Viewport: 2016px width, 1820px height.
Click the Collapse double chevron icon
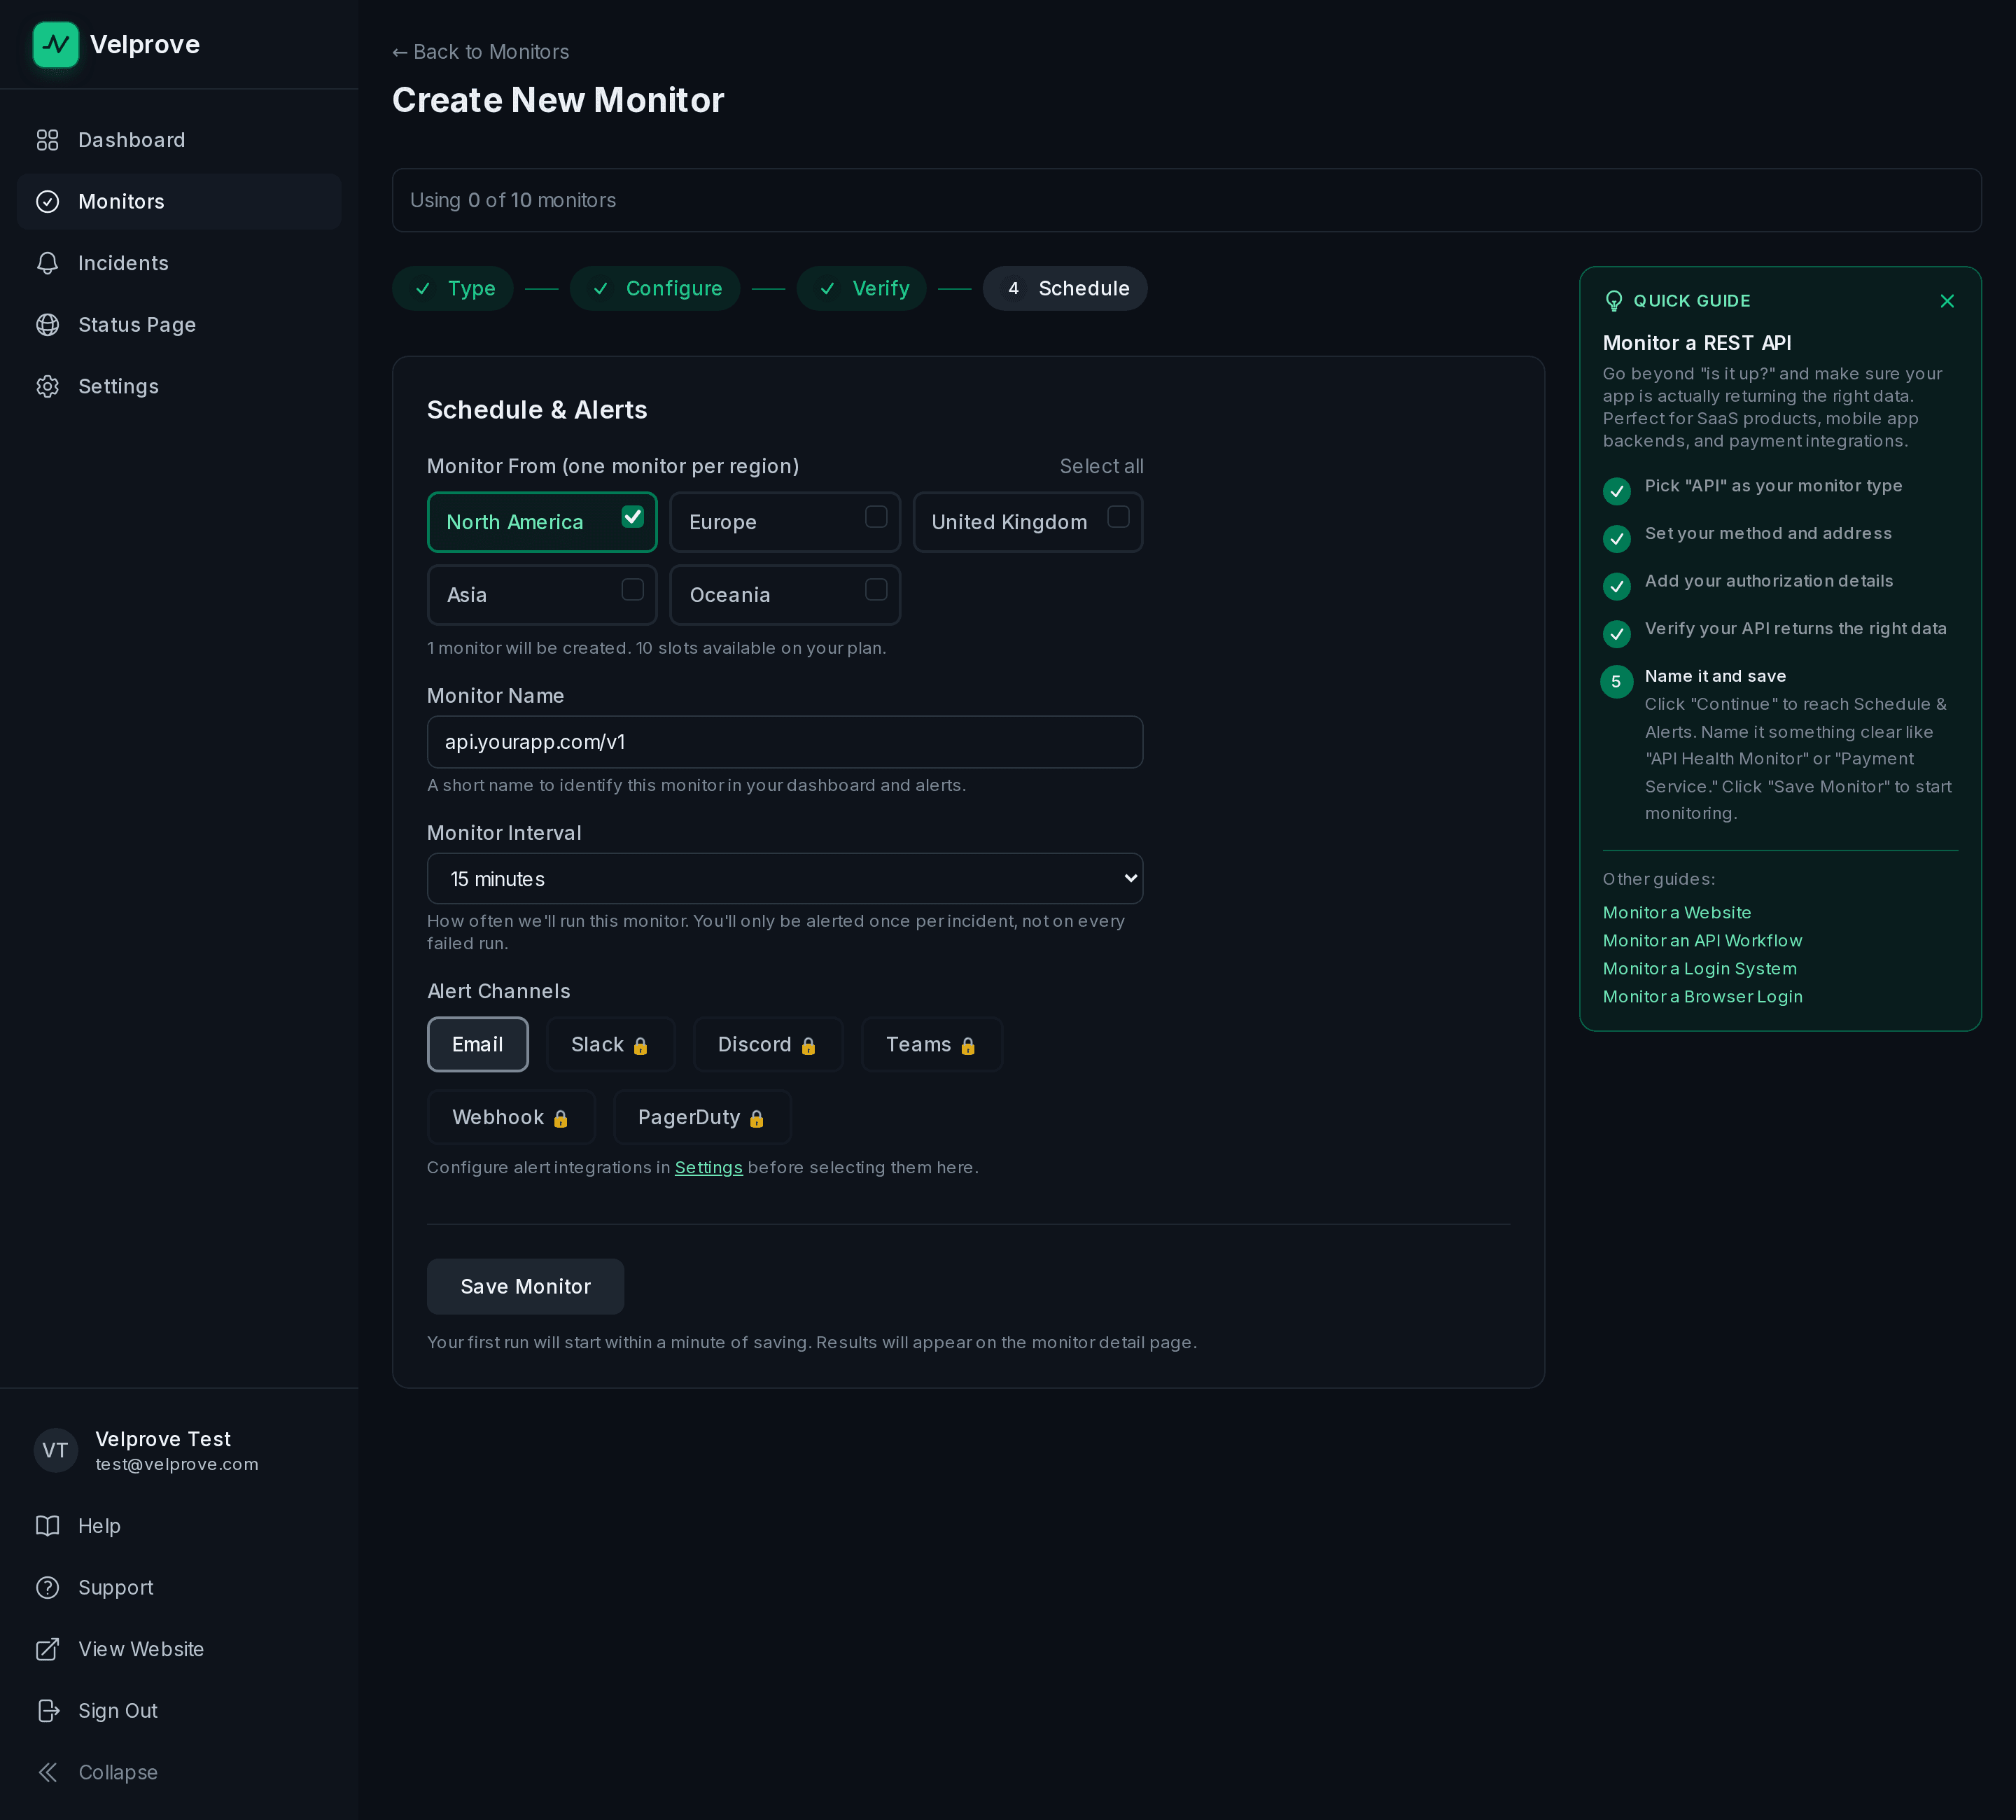(47, 1772)
